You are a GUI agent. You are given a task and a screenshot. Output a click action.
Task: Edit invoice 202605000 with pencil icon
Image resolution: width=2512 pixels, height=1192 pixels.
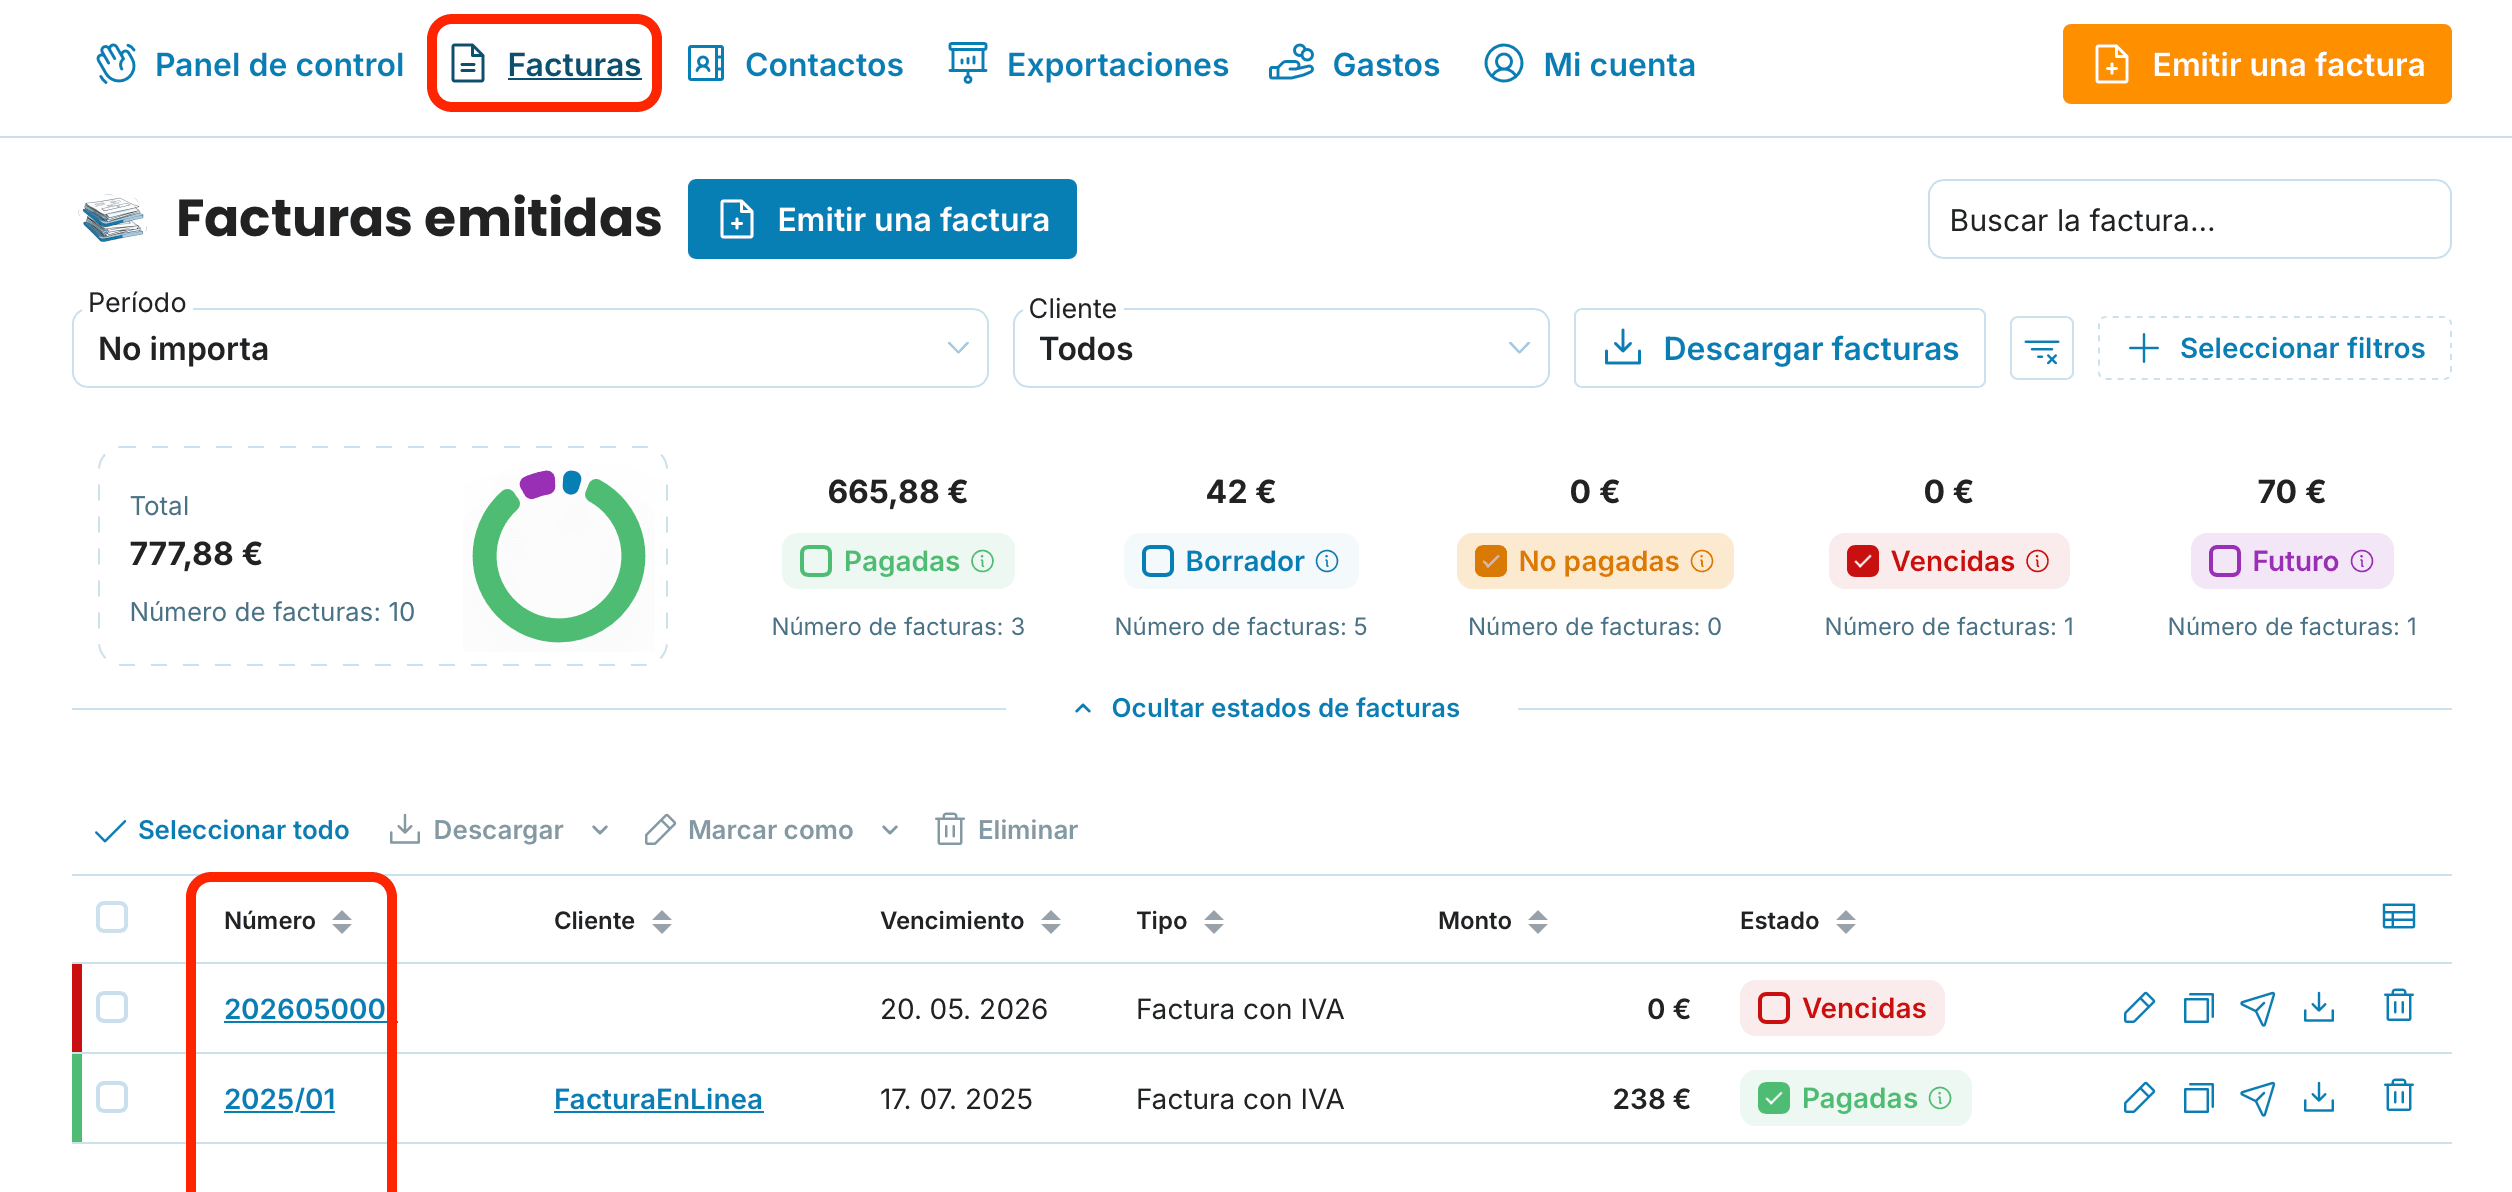tap(2138, 1008)
